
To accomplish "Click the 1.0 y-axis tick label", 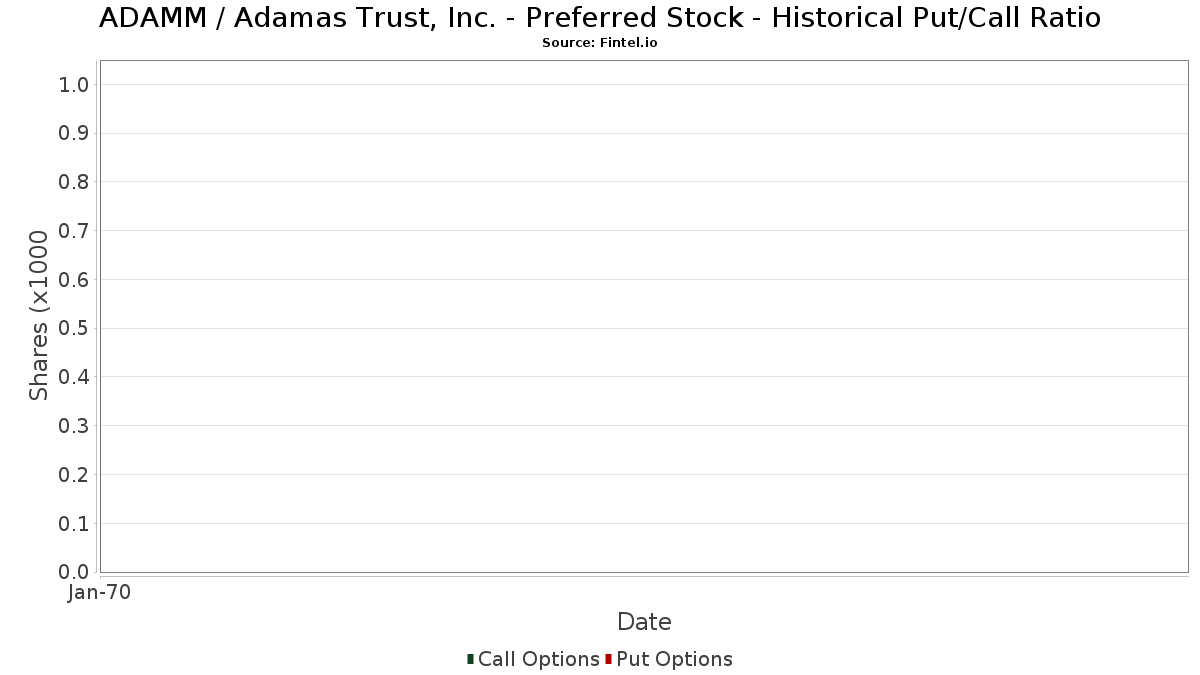I will pos(74,85).
